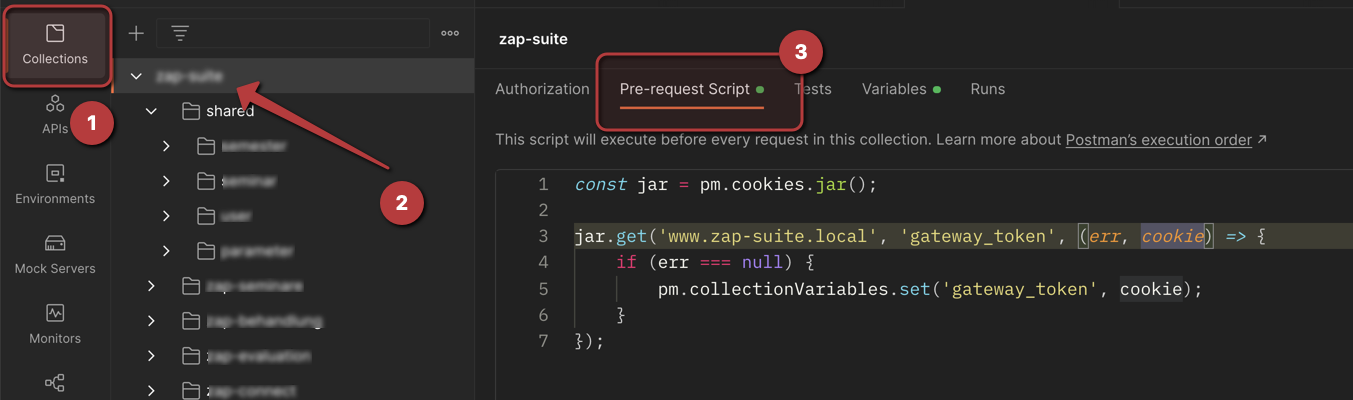1353x400 pixels.
Task: Click the filter icon in the search box
Action: tap(179, 33)
